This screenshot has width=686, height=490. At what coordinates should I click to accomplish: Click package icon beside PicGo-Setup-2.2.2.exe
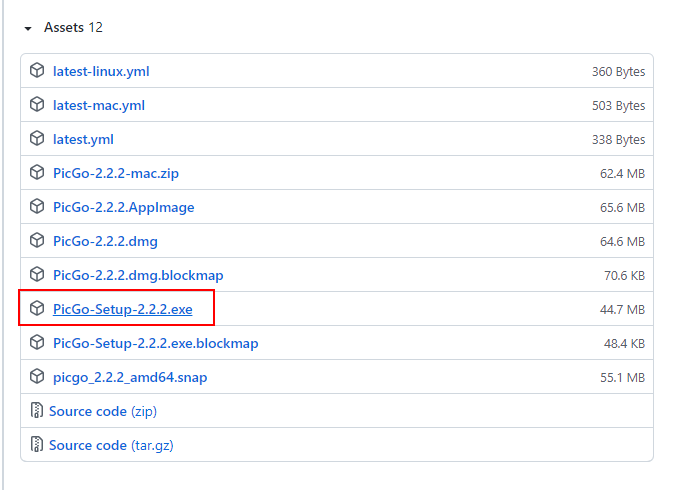(x=37, y=309)
